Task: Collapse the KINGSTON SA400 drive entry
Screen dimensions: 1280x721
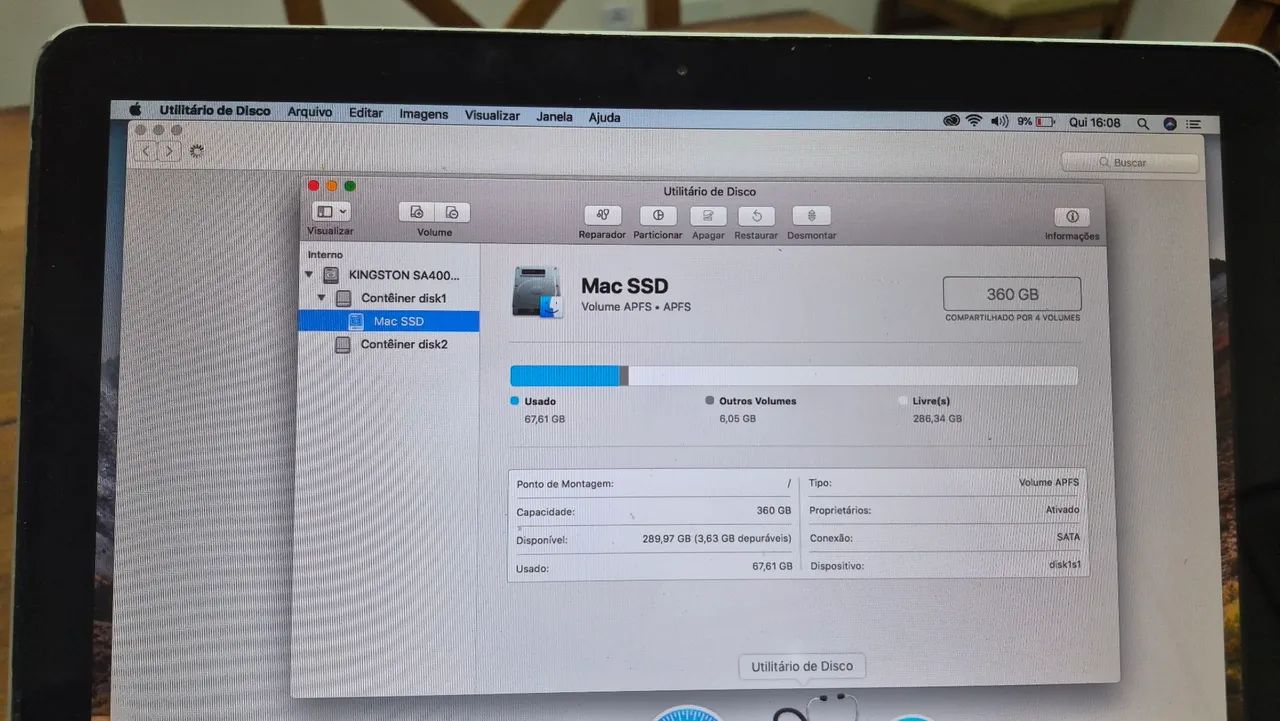Action: [x=309, y=275]
